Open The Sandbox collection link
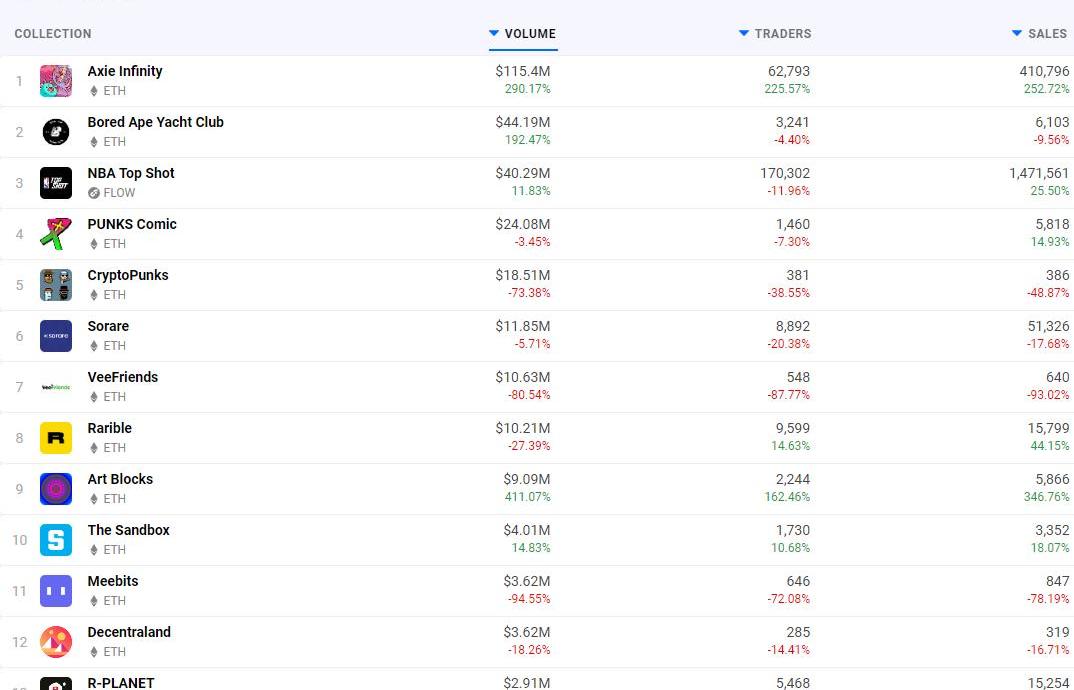This screenshot has width=1074, height=690. pyautogui.click(x=128, y=530)
